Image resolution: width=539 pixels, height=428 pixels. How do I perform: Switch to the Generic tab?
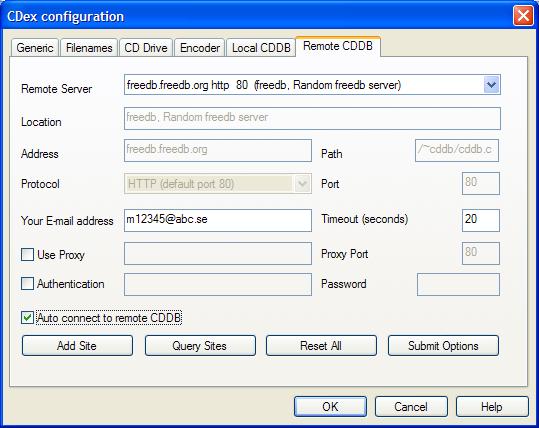(35, 47)
